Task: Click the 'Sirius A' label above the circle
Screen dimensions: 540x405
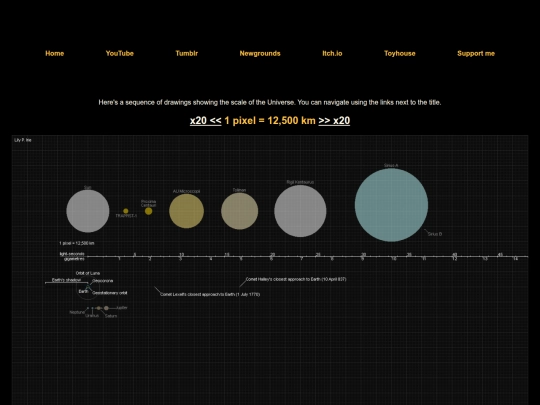Action: (391, 166)
